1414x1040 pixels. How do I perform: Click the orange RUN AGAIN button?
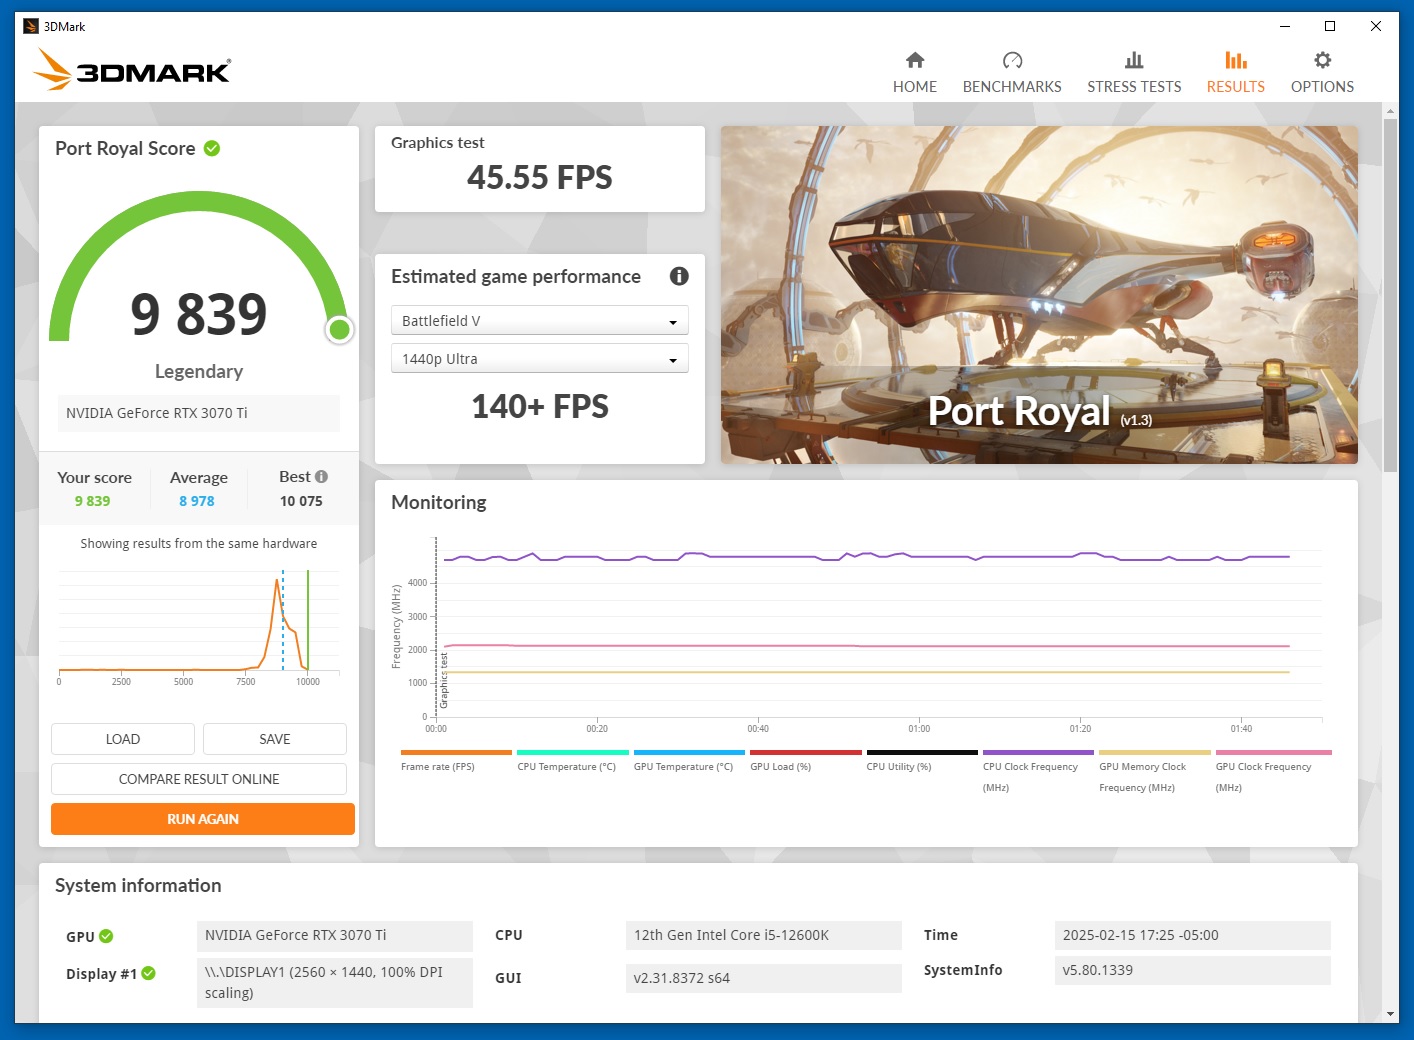tap(203, 819)
